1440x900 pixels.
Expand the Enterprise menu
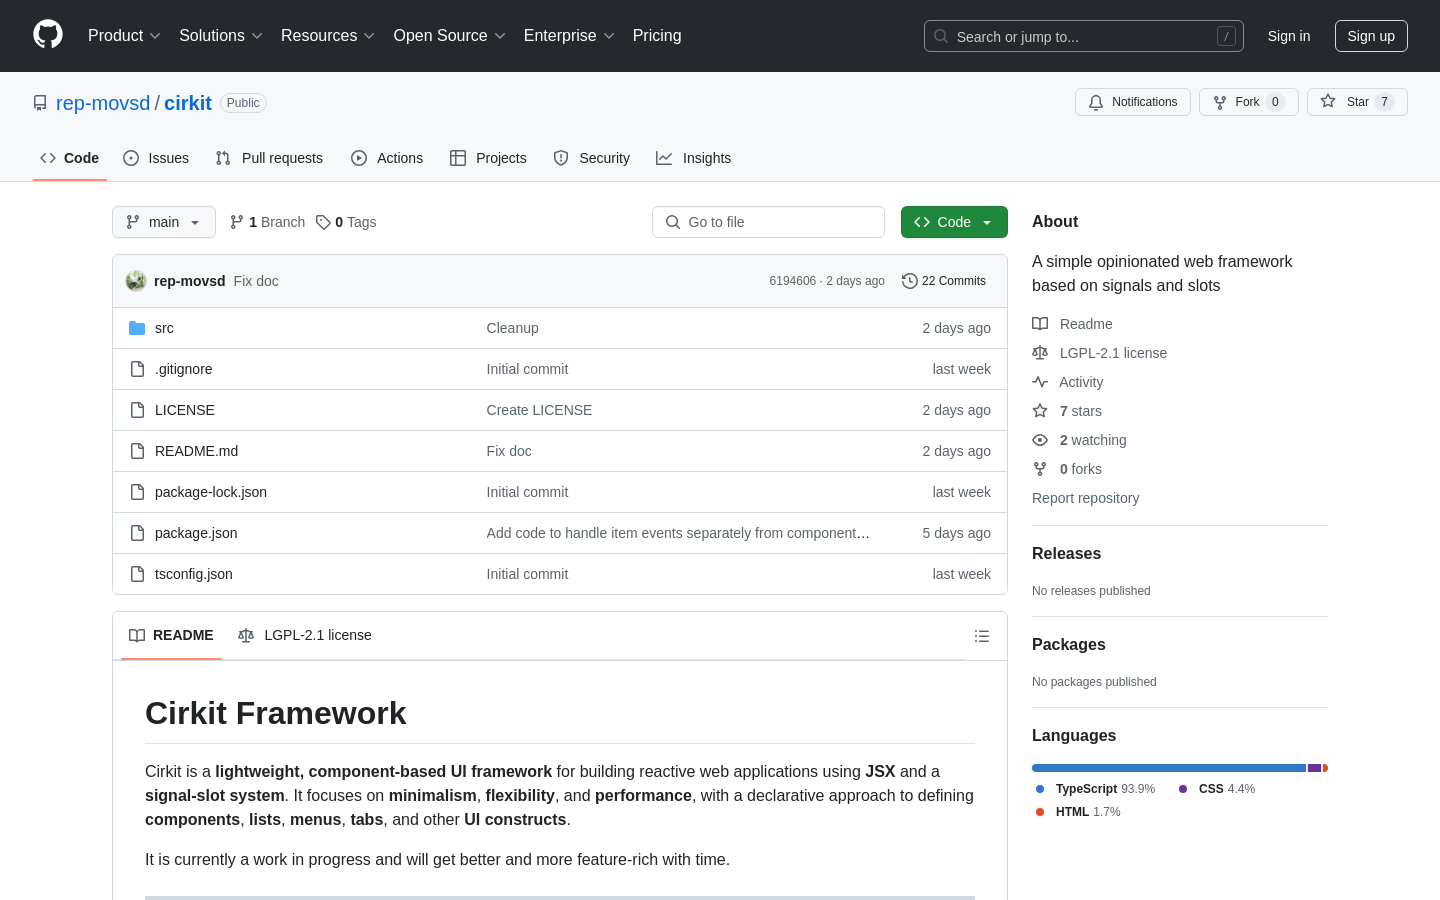[569, 36]
